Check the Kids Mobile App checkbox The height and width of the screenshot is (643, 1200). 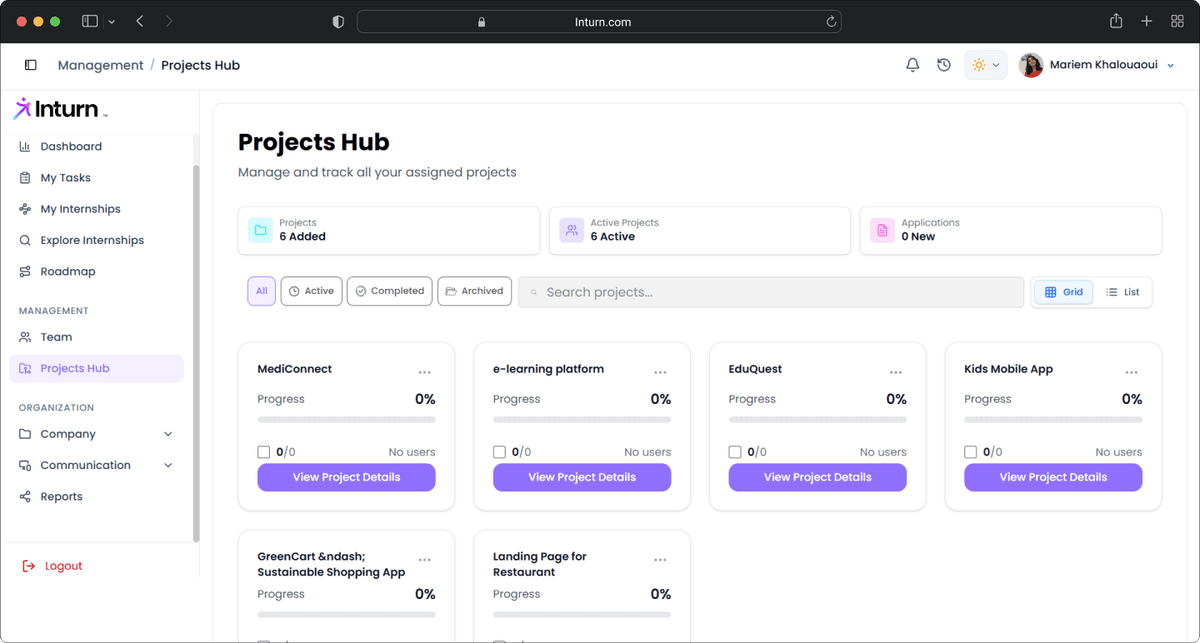coord(970,452)
